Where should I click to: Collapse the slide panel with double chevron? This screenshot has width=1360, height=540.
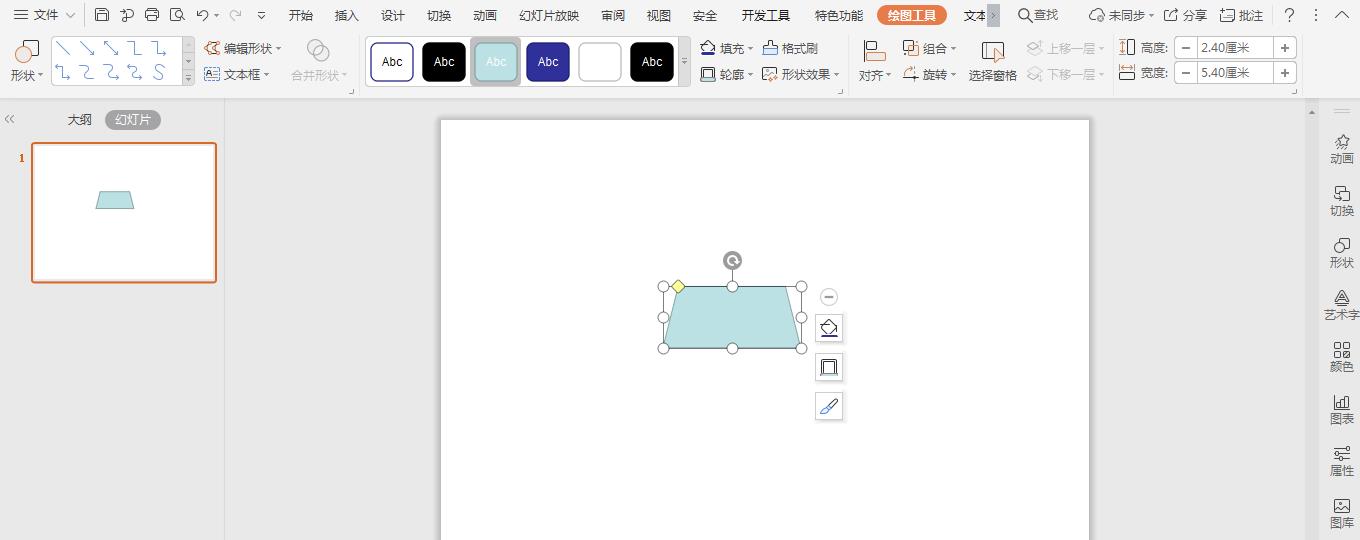(10, 119)
